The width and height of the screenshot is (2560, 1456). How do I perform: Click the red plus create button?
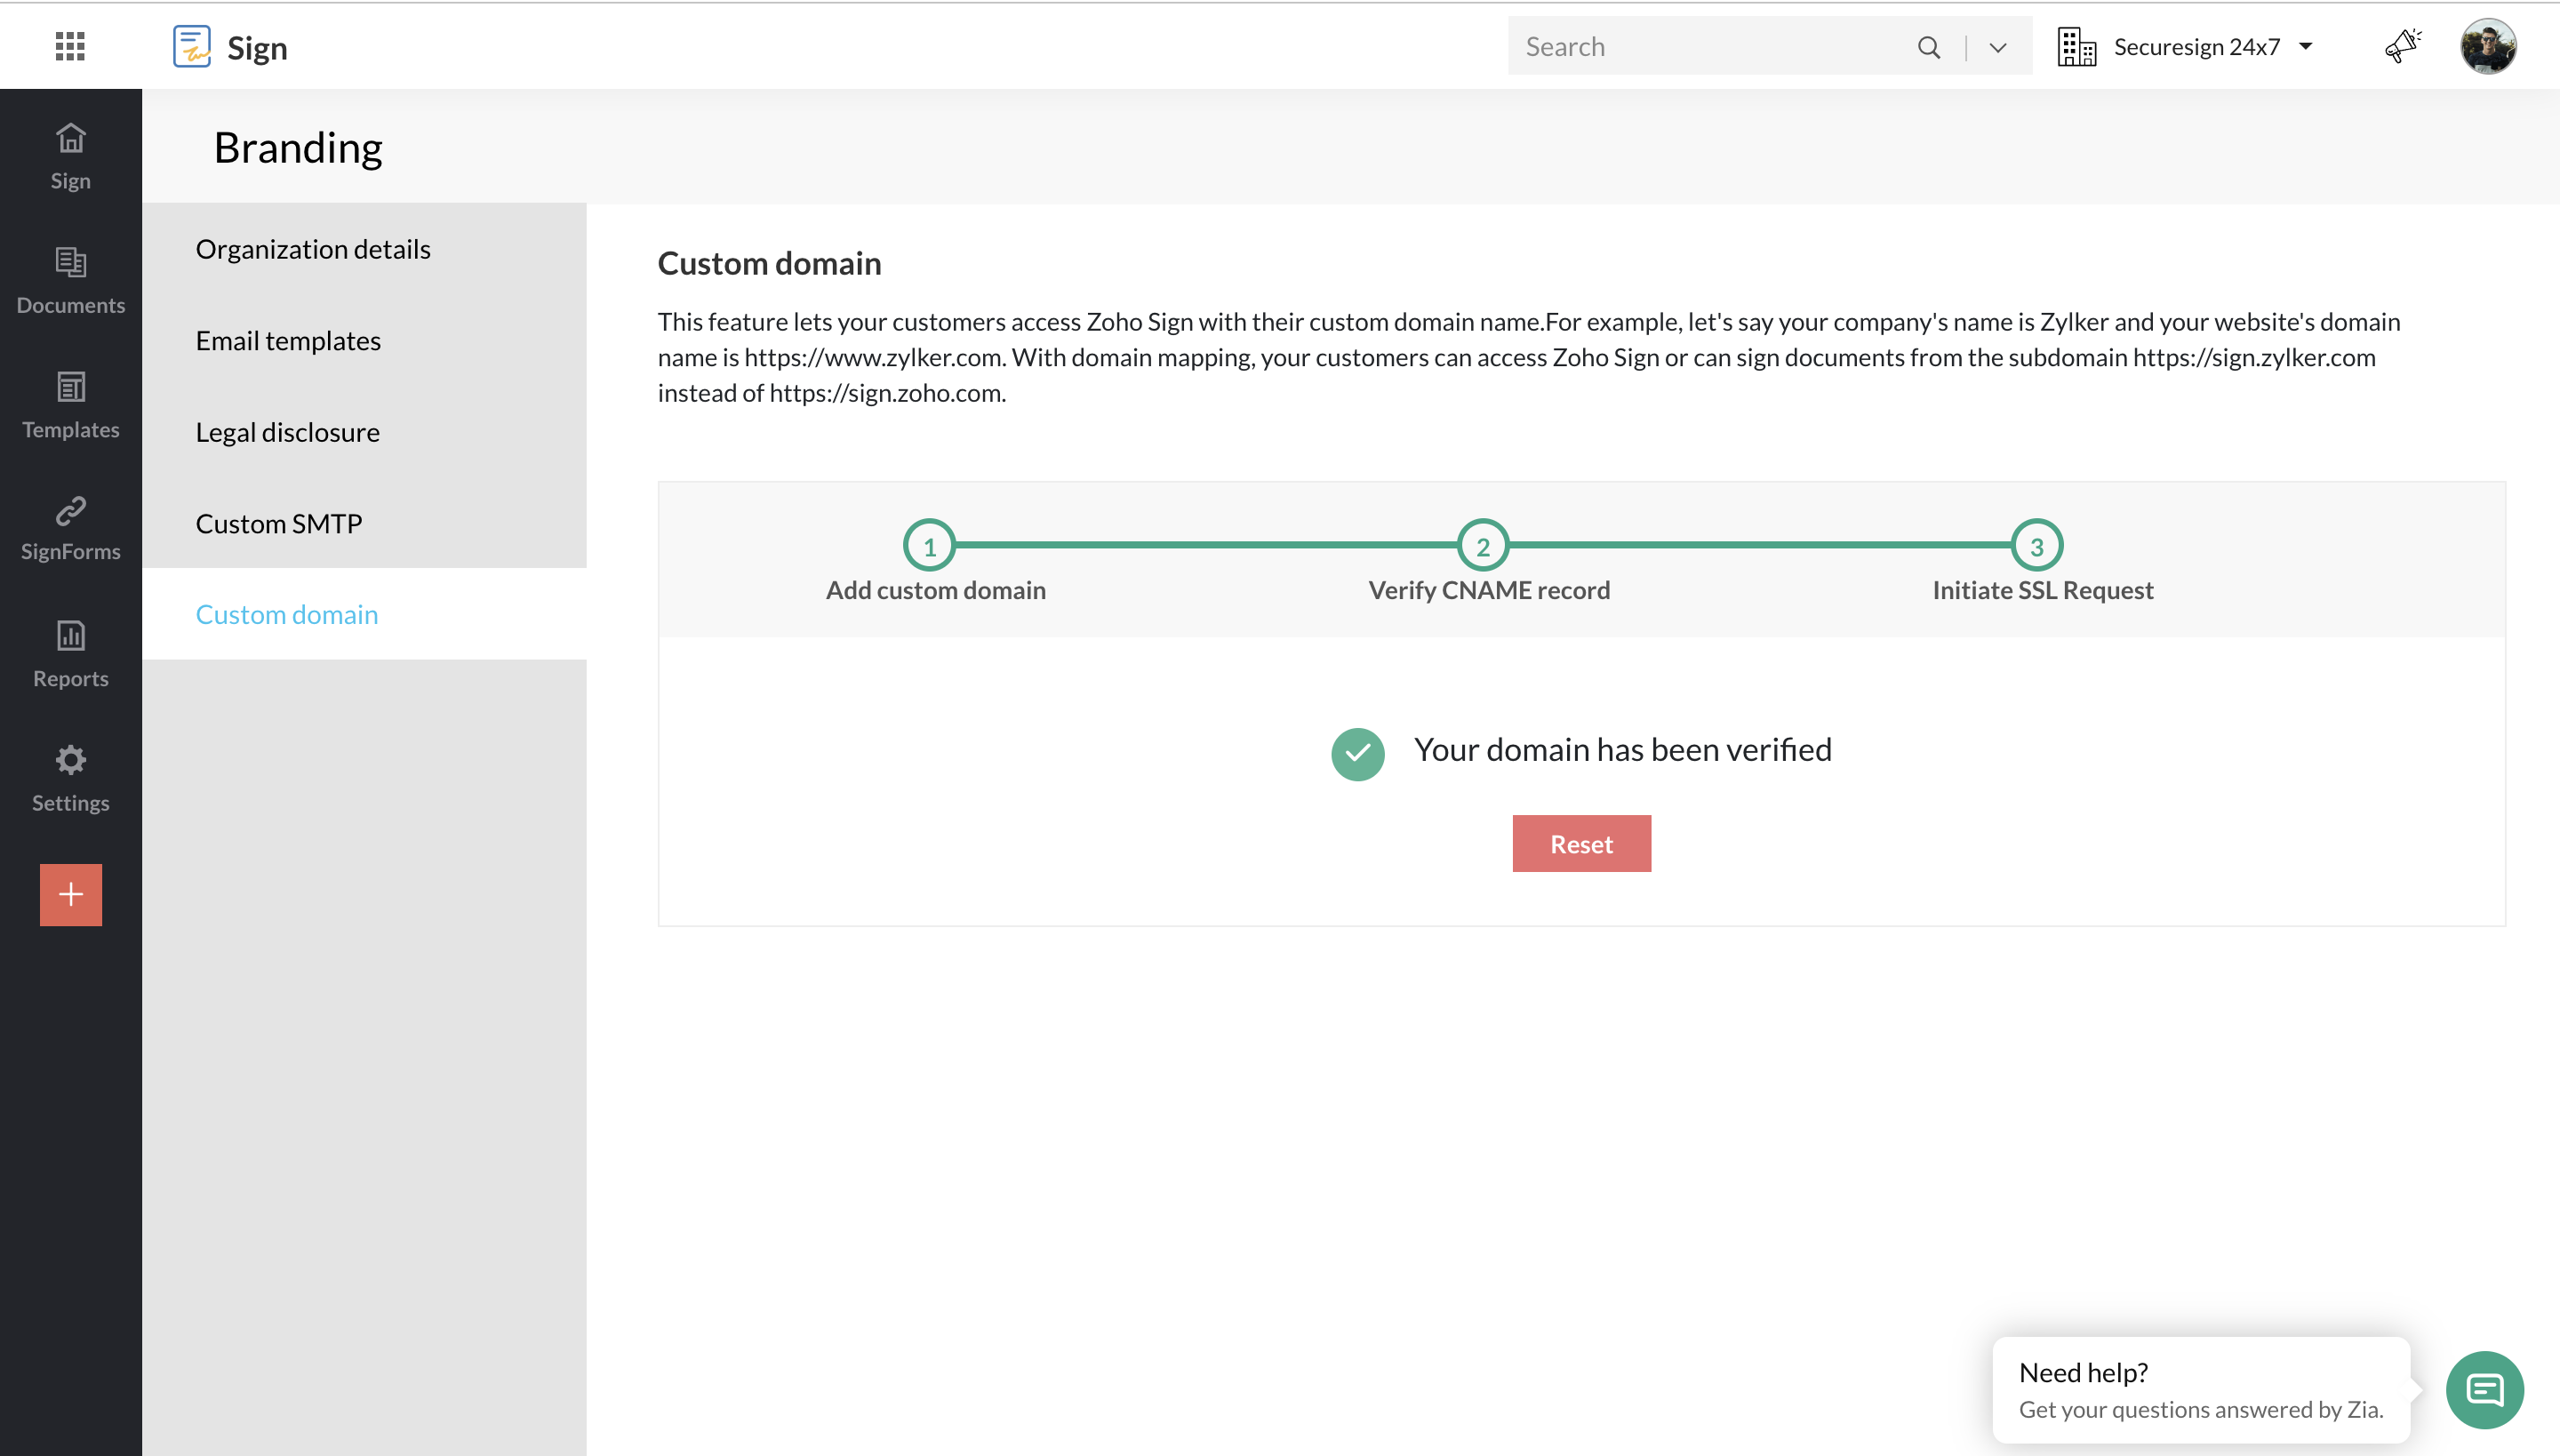(70, 894)
